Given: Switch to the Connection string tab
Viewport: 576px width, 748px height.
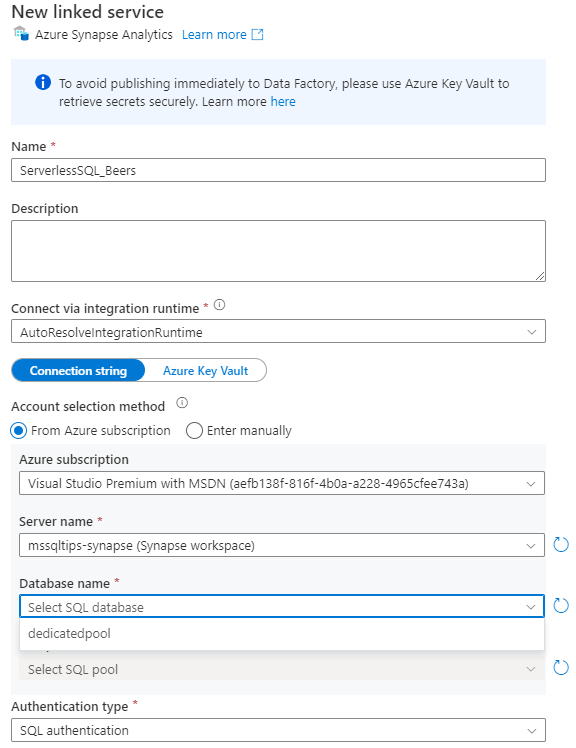Looking at the screenshot, I should tap(78, 371).
